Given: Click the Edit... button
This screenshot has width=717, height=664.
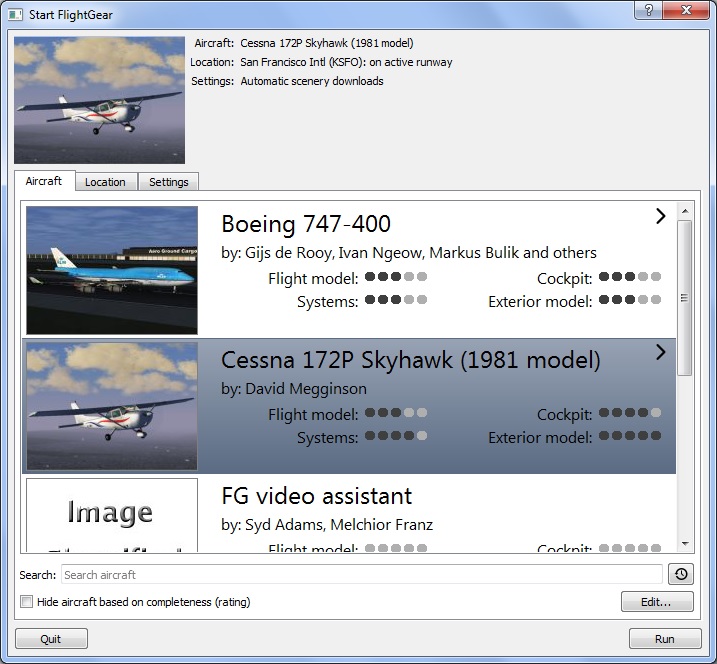Looking at the screenshot, I should [x=657, y=602].
